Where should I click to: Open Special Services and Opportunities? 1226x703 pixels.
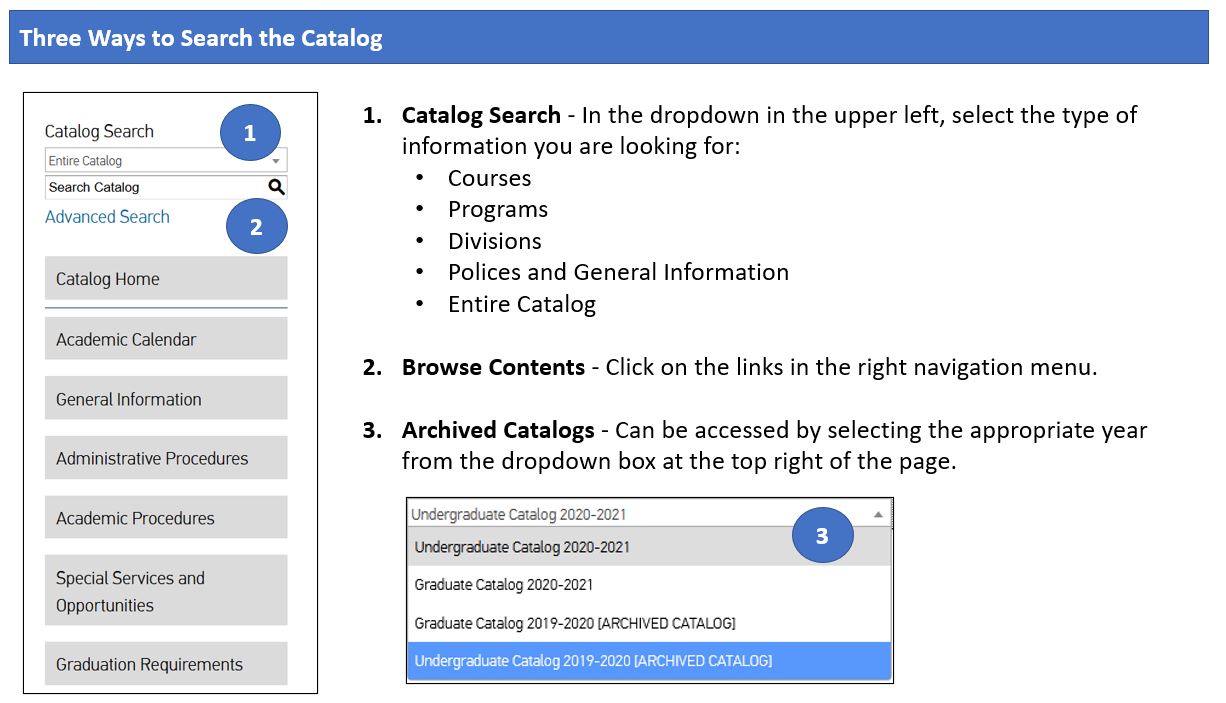166,591
